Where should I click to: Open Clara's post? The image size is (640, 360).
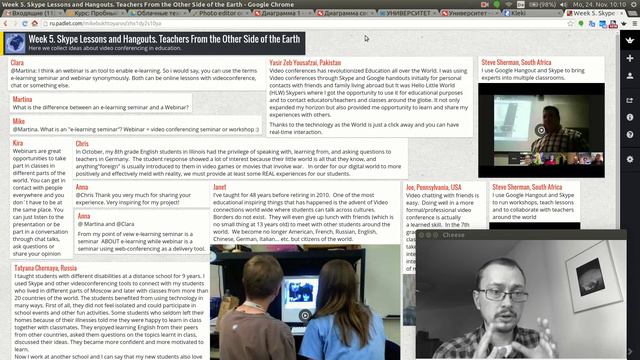pyautogui.click(x=137, y=74)
